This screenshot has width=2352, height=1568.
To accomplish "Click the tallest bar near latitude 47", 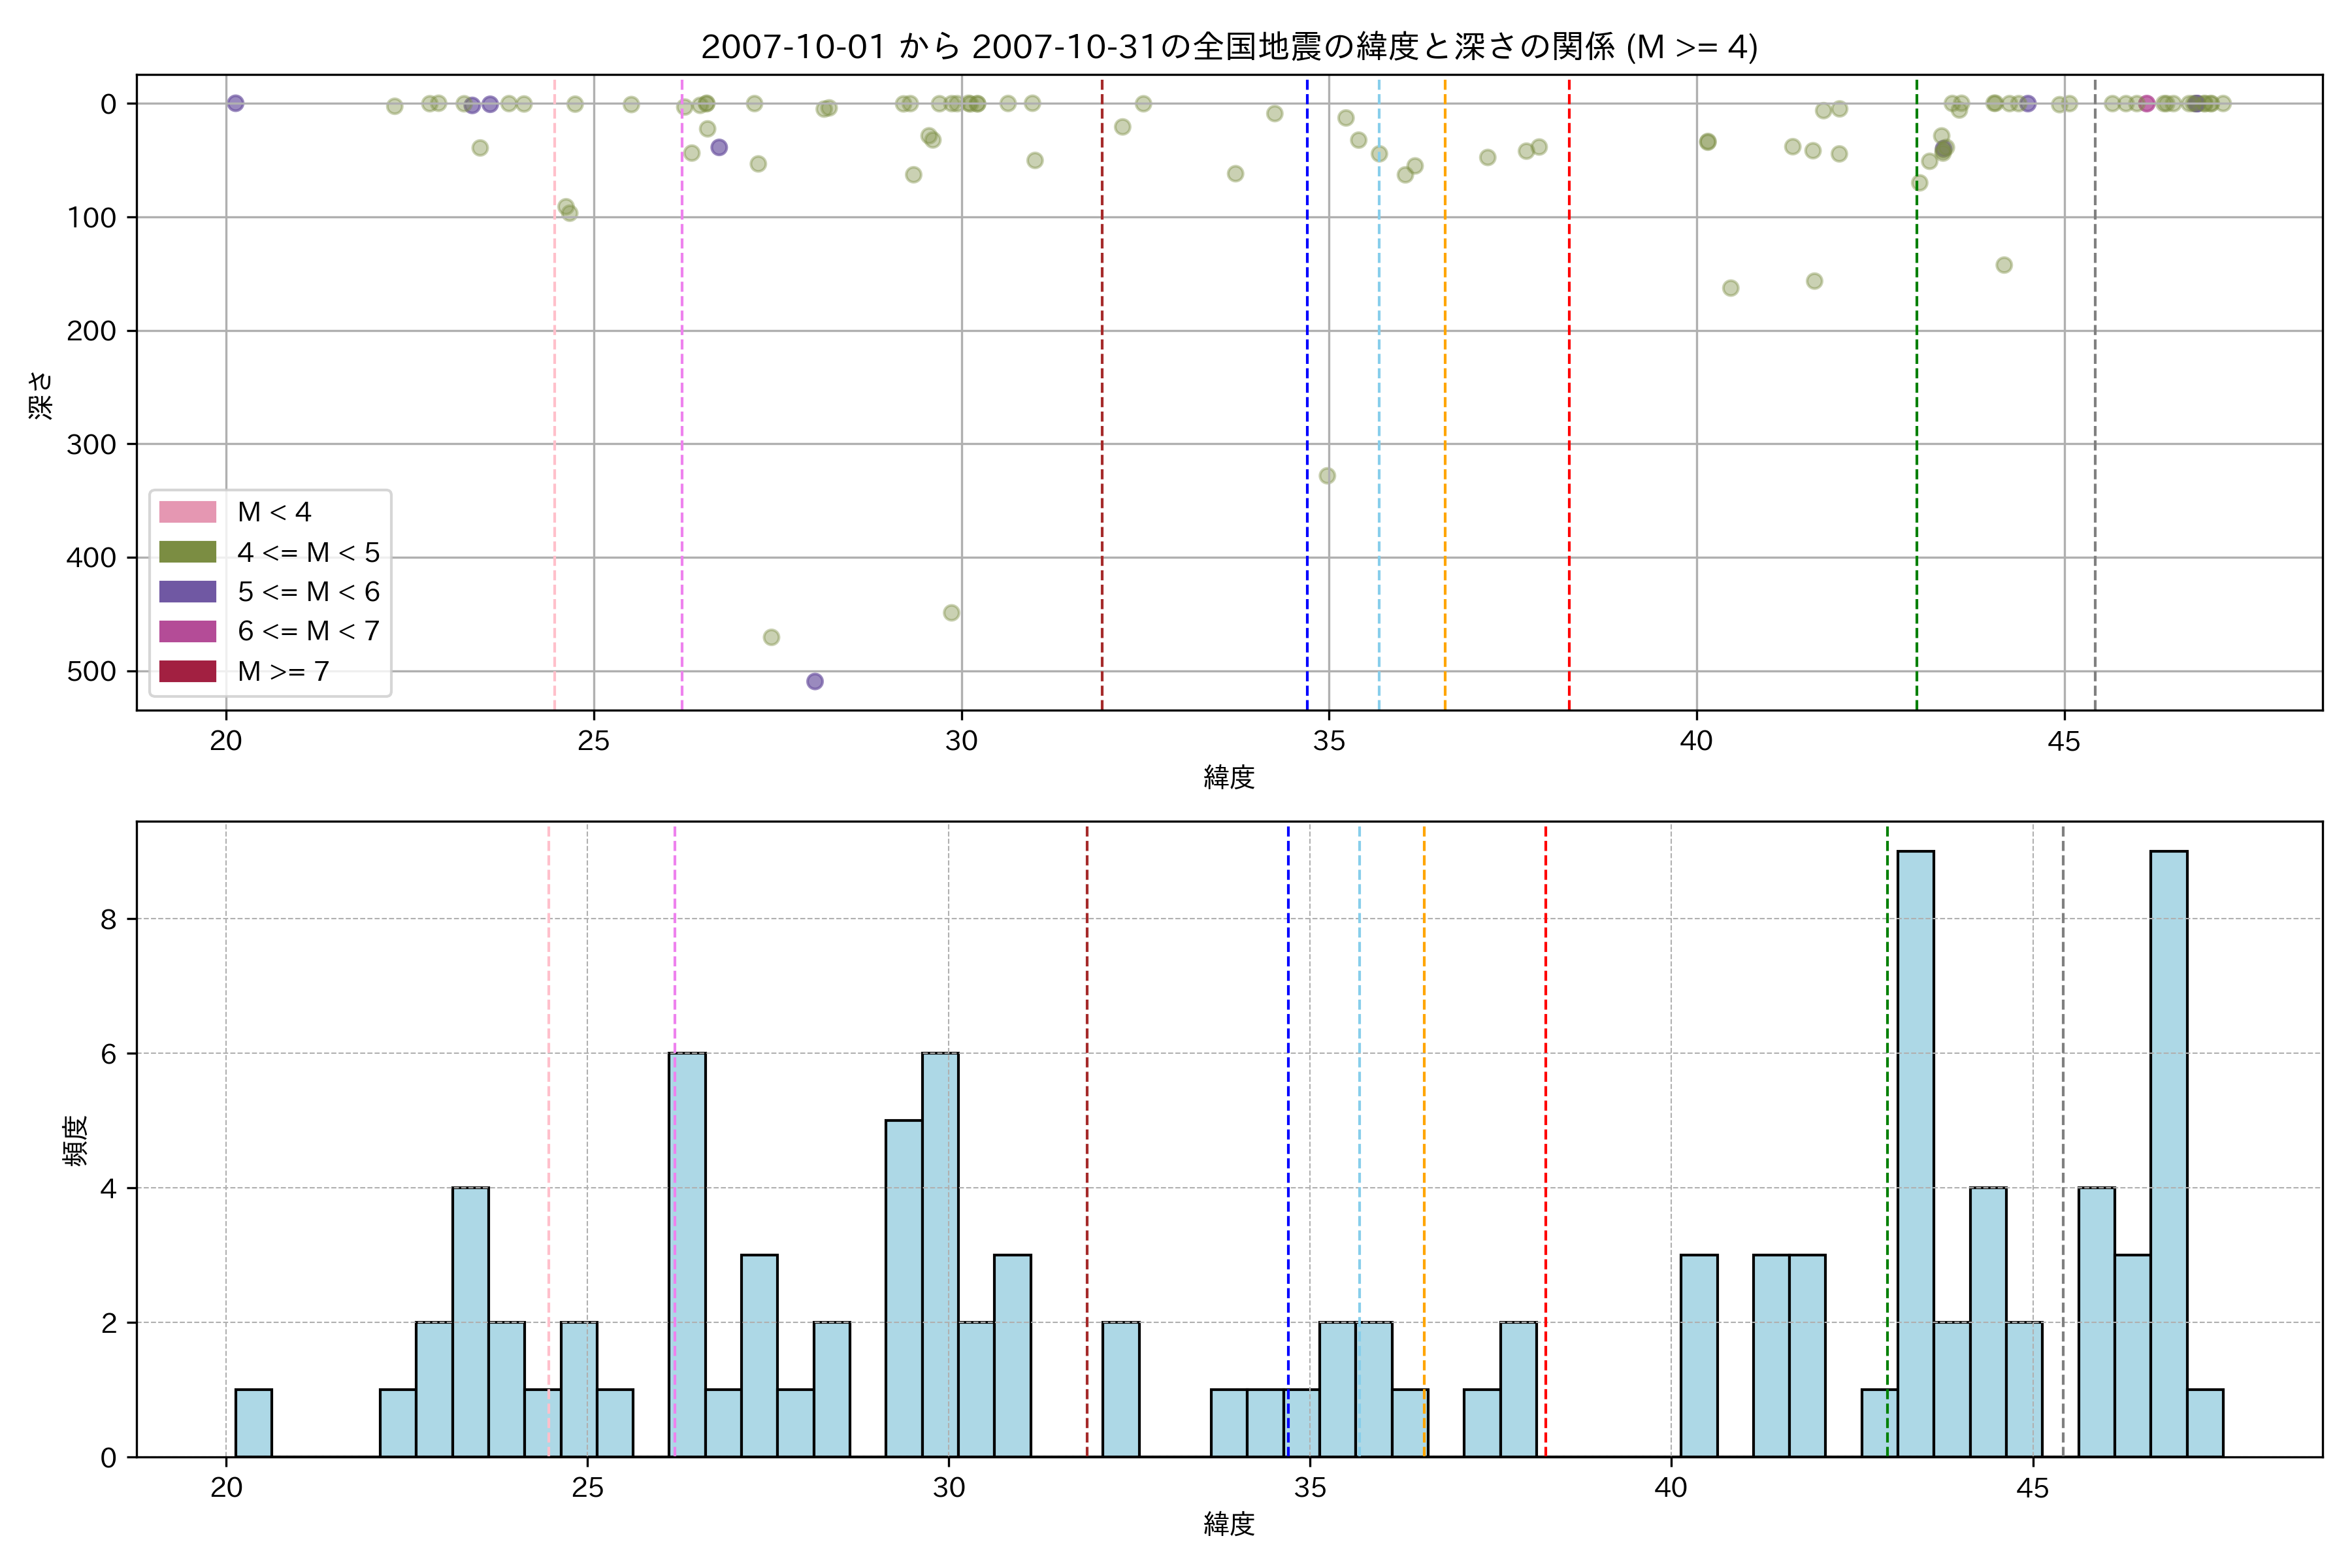I will click(2168, 1153).
